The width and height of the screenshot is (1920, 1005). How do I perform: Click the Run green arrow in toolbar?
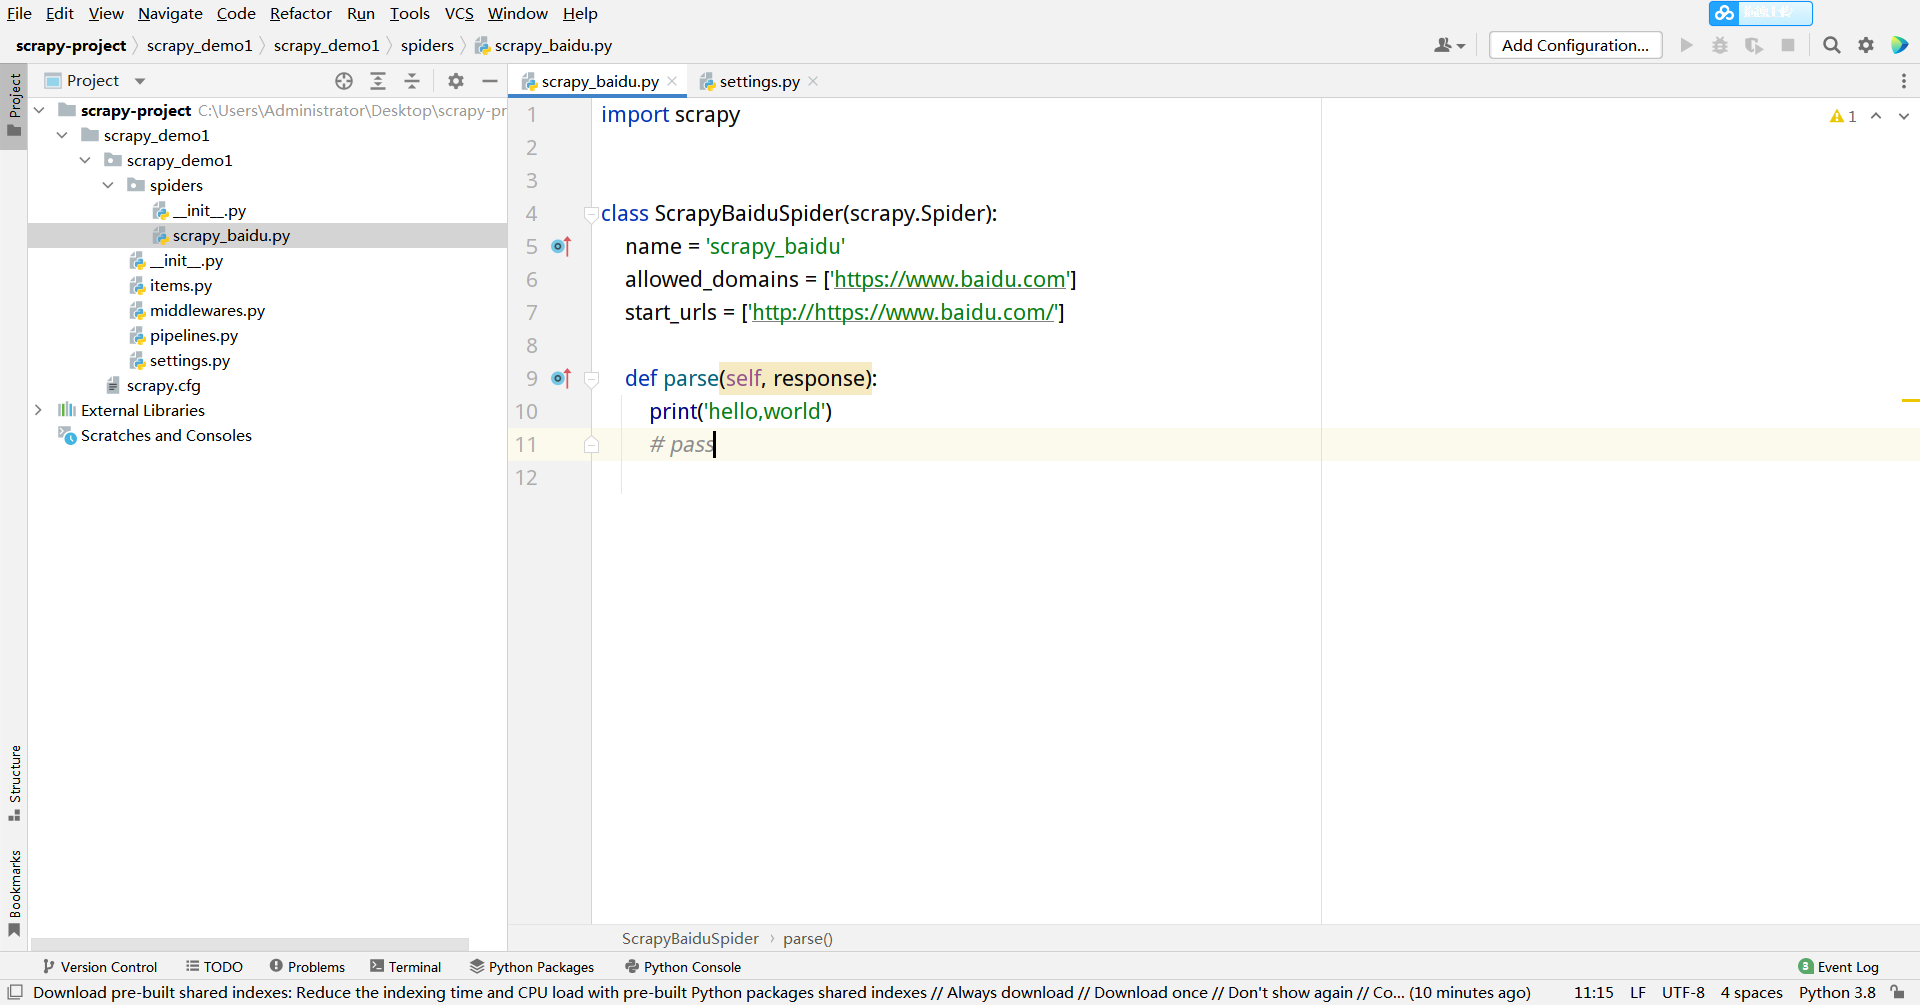click(1687, 45)
